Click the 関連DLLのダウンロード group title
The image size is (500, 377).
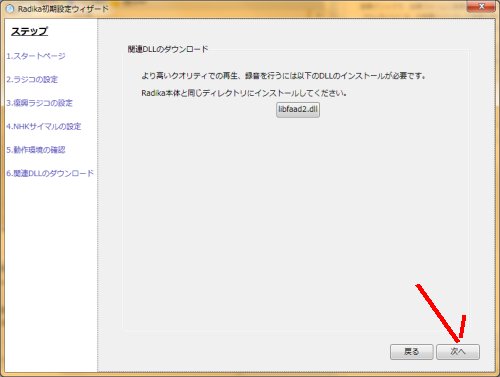168,49
